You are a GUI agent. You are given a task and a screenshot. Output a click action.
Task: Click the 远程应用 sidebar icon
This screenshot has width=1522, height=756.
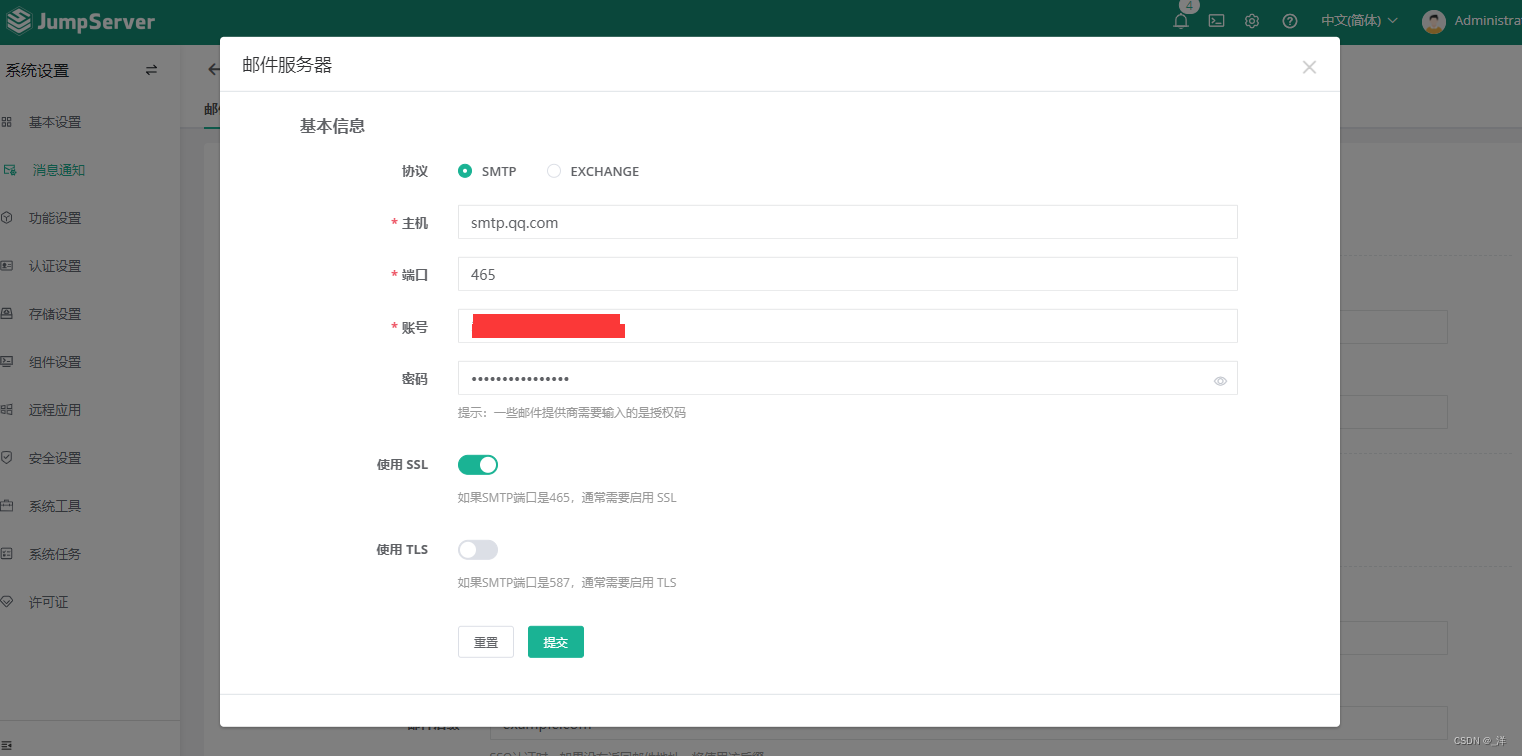coord(7,410)
